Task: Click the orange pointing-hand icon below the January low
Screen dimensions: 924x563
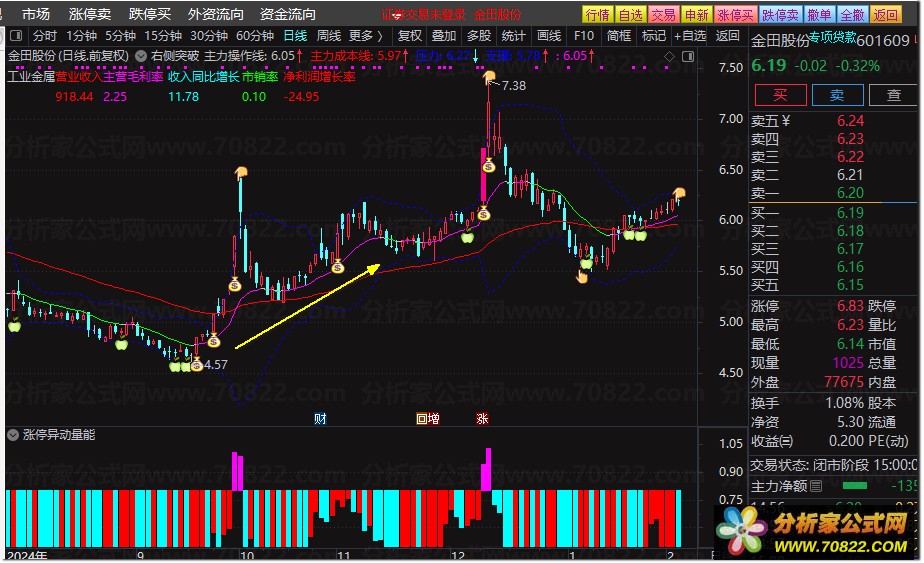Action: pyautogui.click(x=582, y=276)
